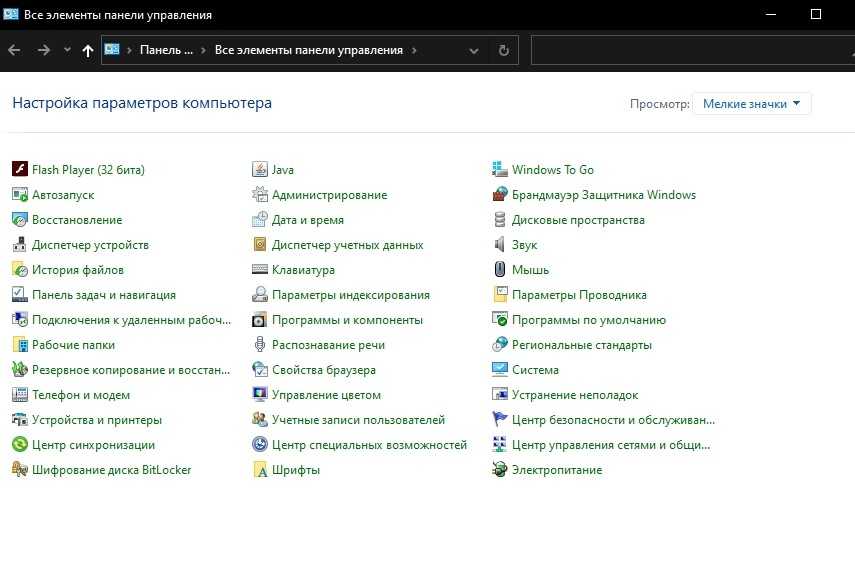Open address bar previous locations dropdown
The width and height of the screenshot is (855, 579).
(477, 50)
